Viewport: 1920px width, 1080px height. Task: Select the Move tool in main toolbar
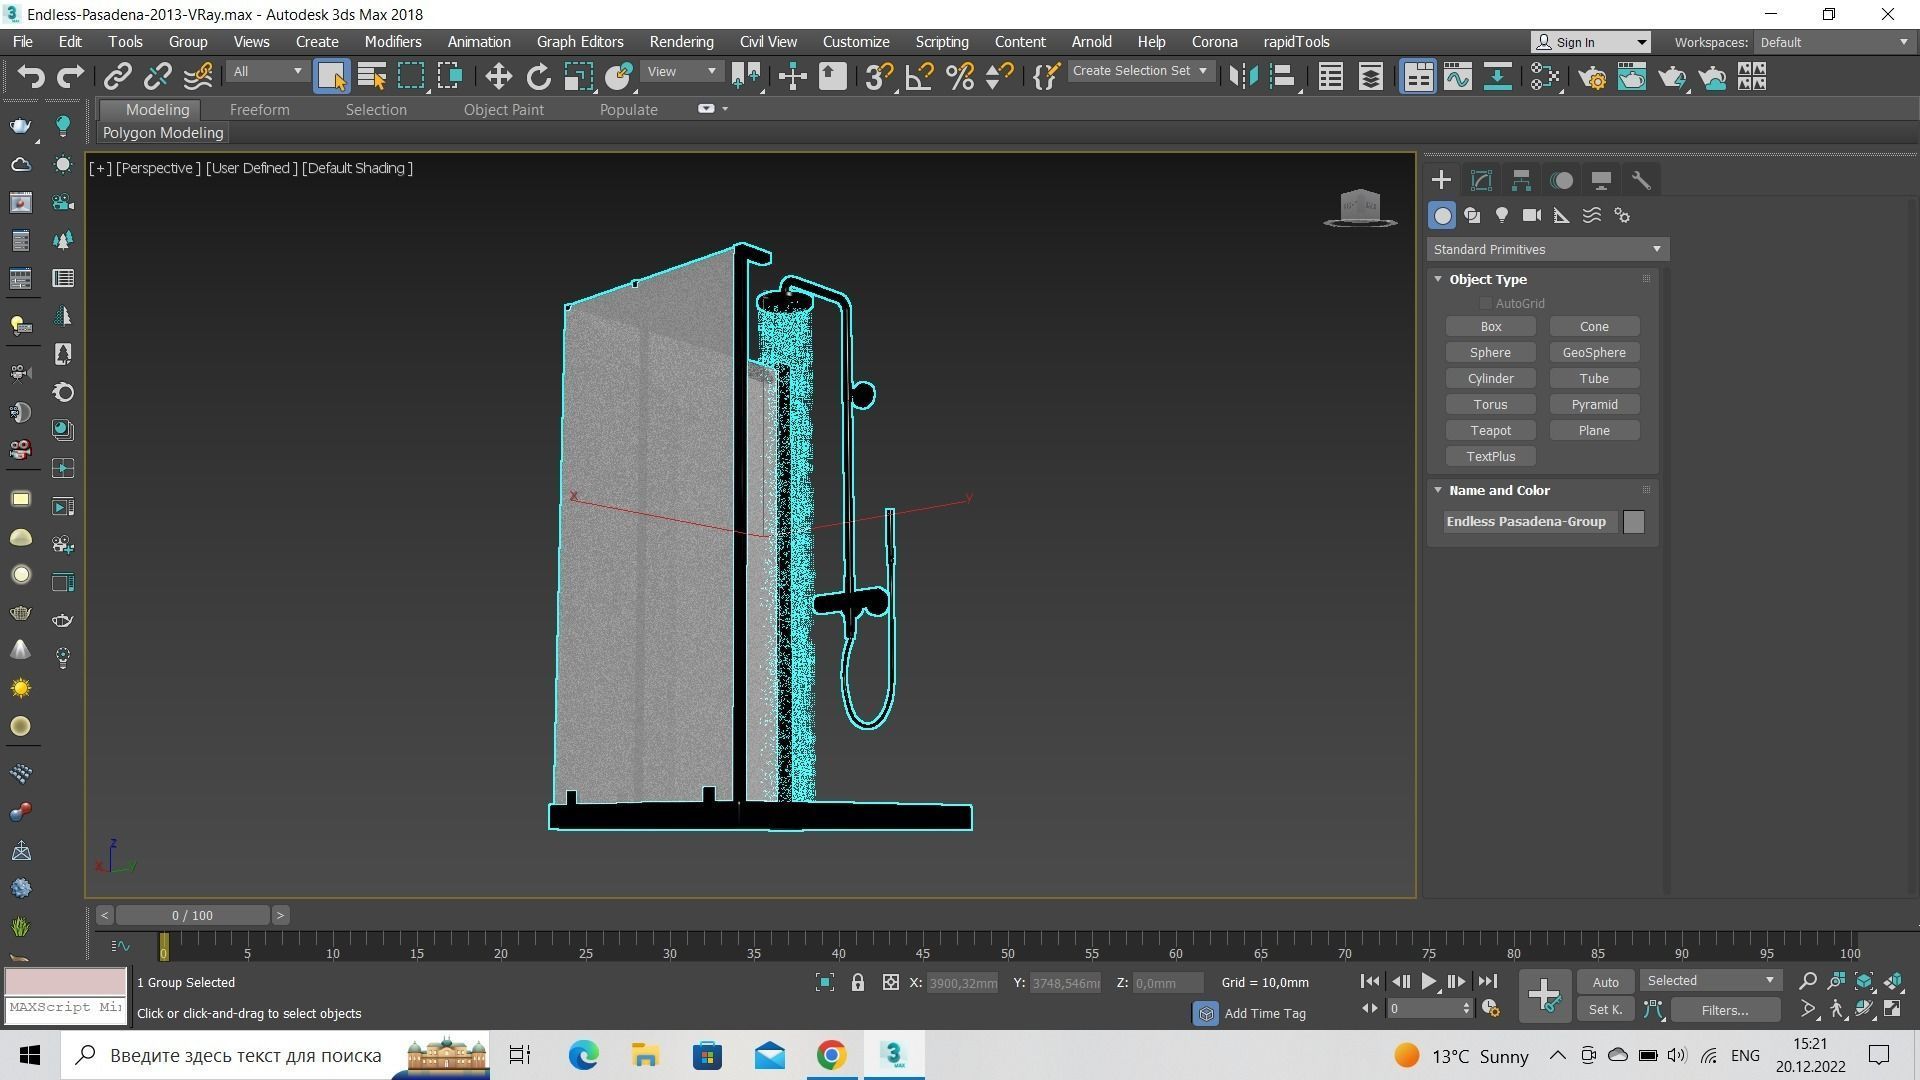pyautogui.click(x=498, y=77)
